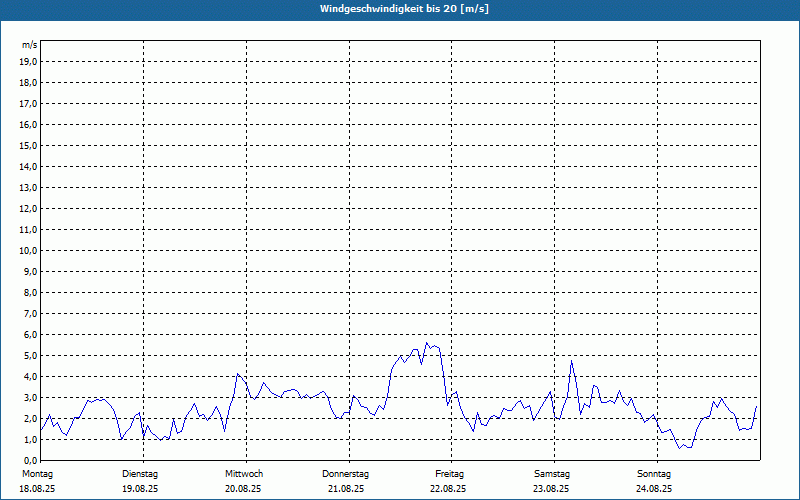Select the 'Dienstag' day label

(140, 473)
